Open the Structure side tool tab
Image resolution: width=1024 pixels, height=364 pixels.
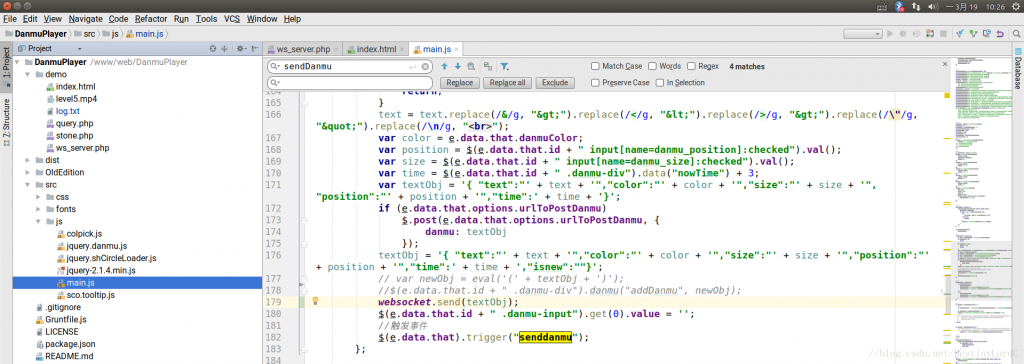[x=7, y=123]
